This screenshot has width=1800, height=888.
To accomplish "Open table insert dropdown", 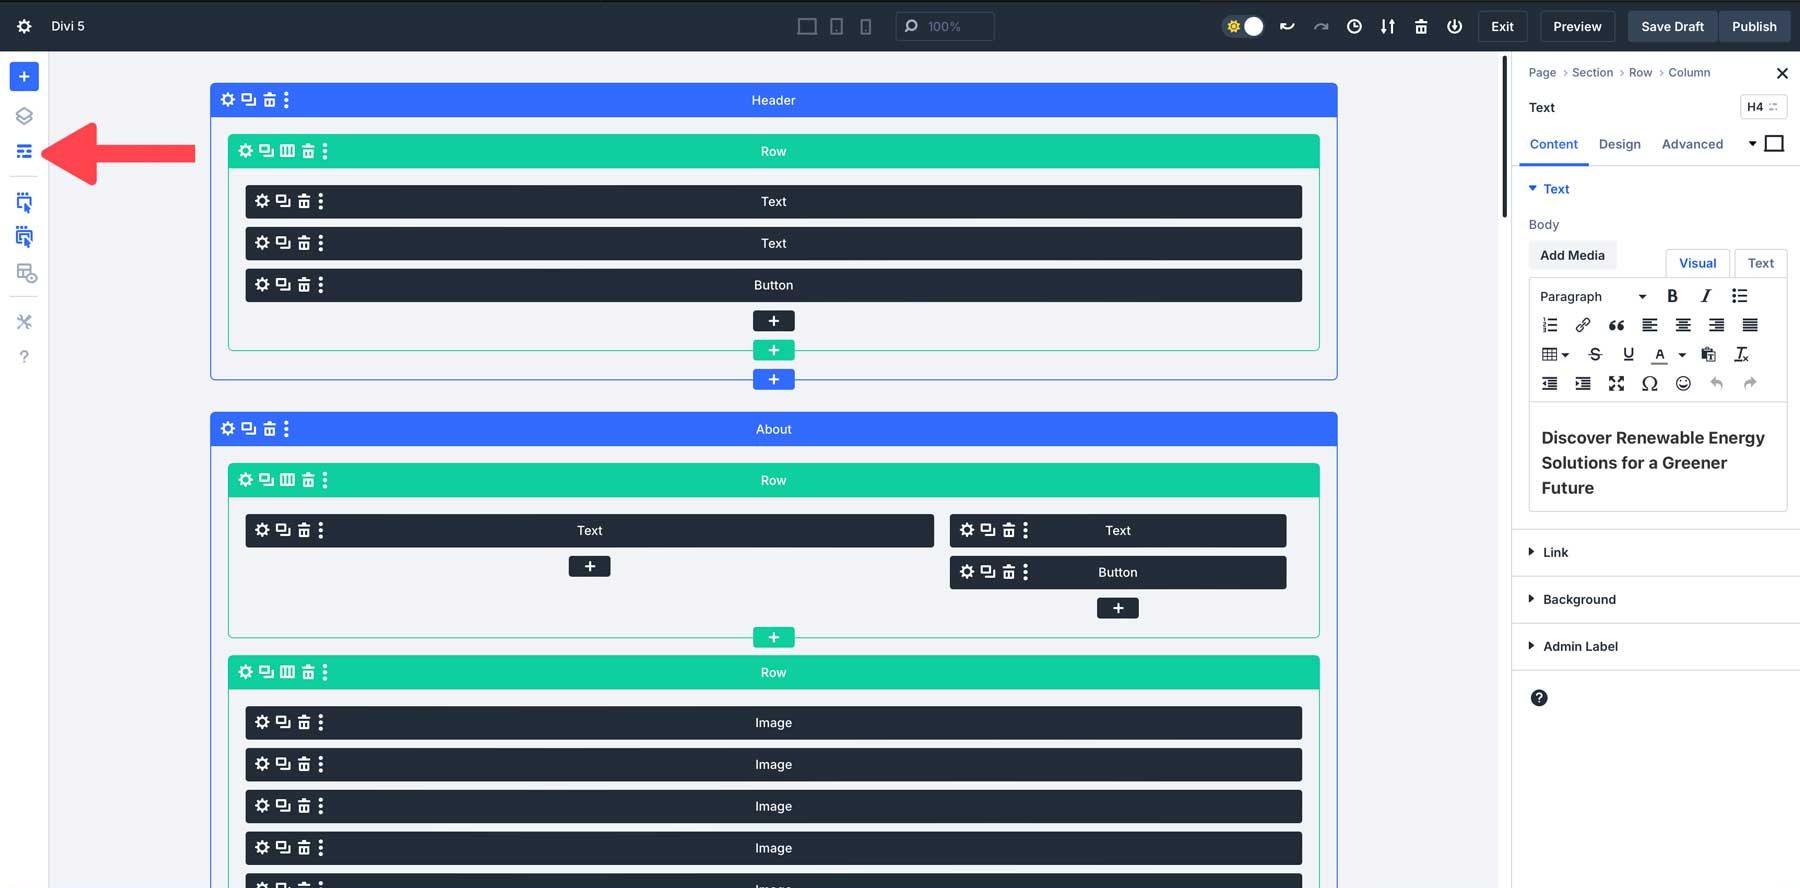I will tap(1555, 354).
